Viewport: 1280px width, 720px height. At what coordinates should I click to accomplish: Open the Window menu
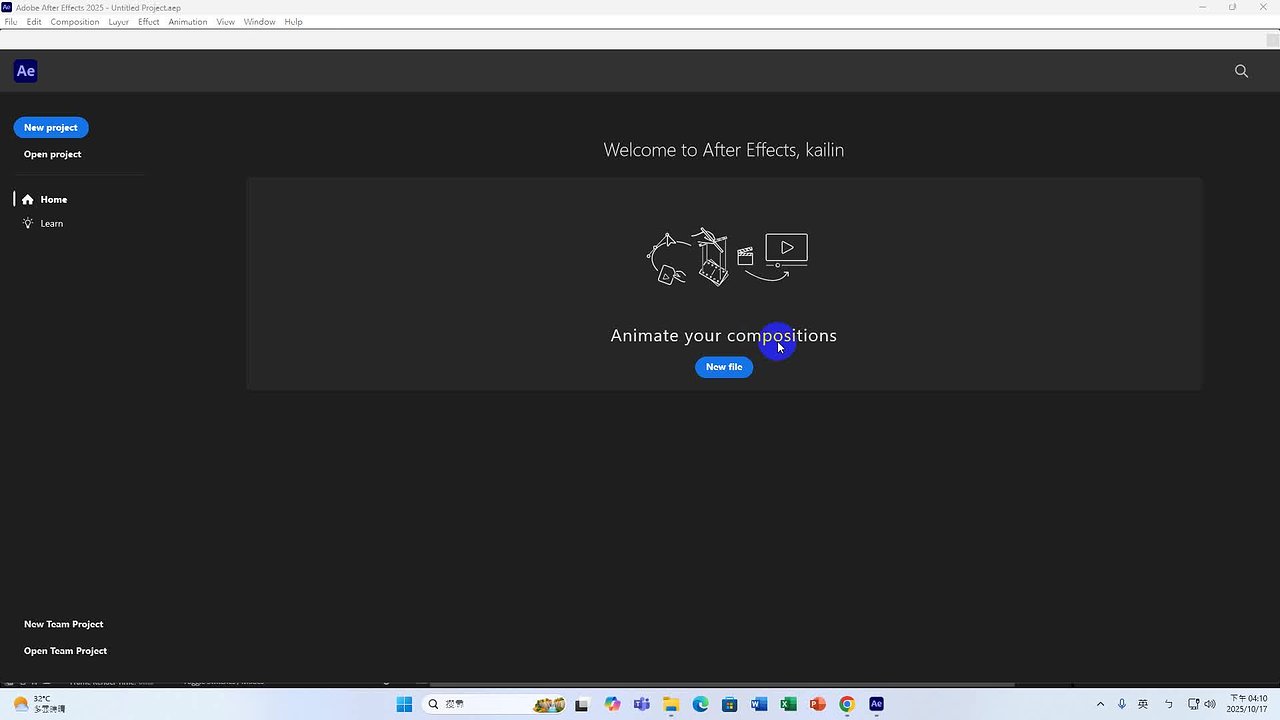click(x=259, y=21)
